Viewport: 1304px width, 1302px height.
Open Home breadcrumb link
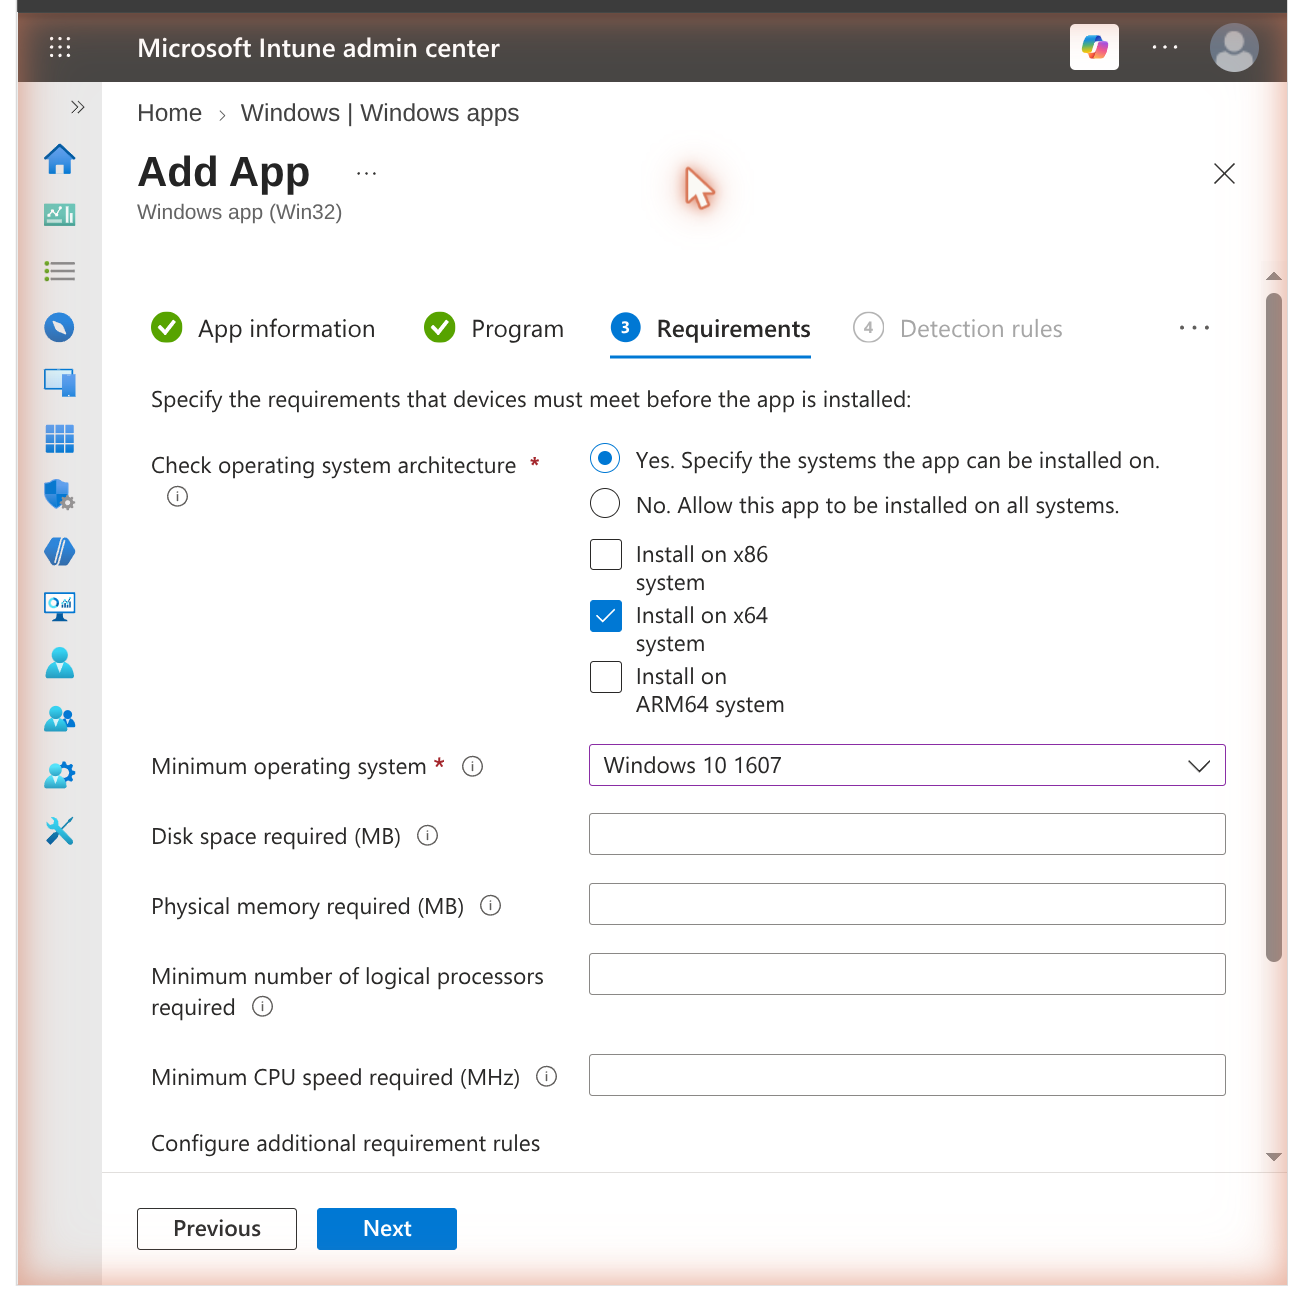pos(169,113)
